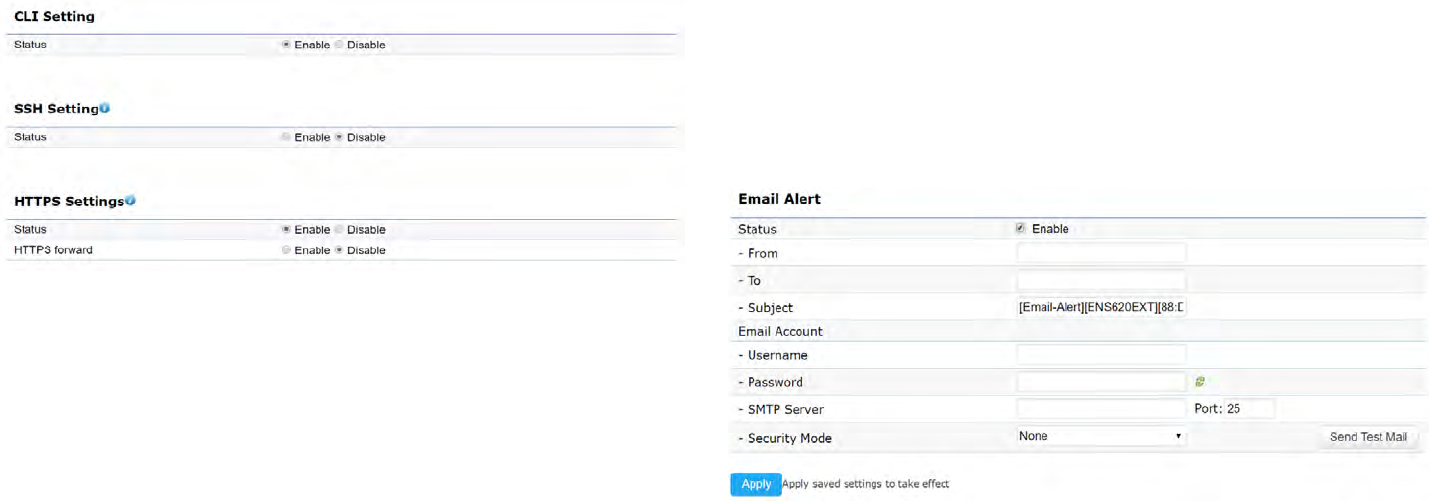Click the Email Alert heading text
Screen dimensions: 1429x501
click(x=779, y=199)
